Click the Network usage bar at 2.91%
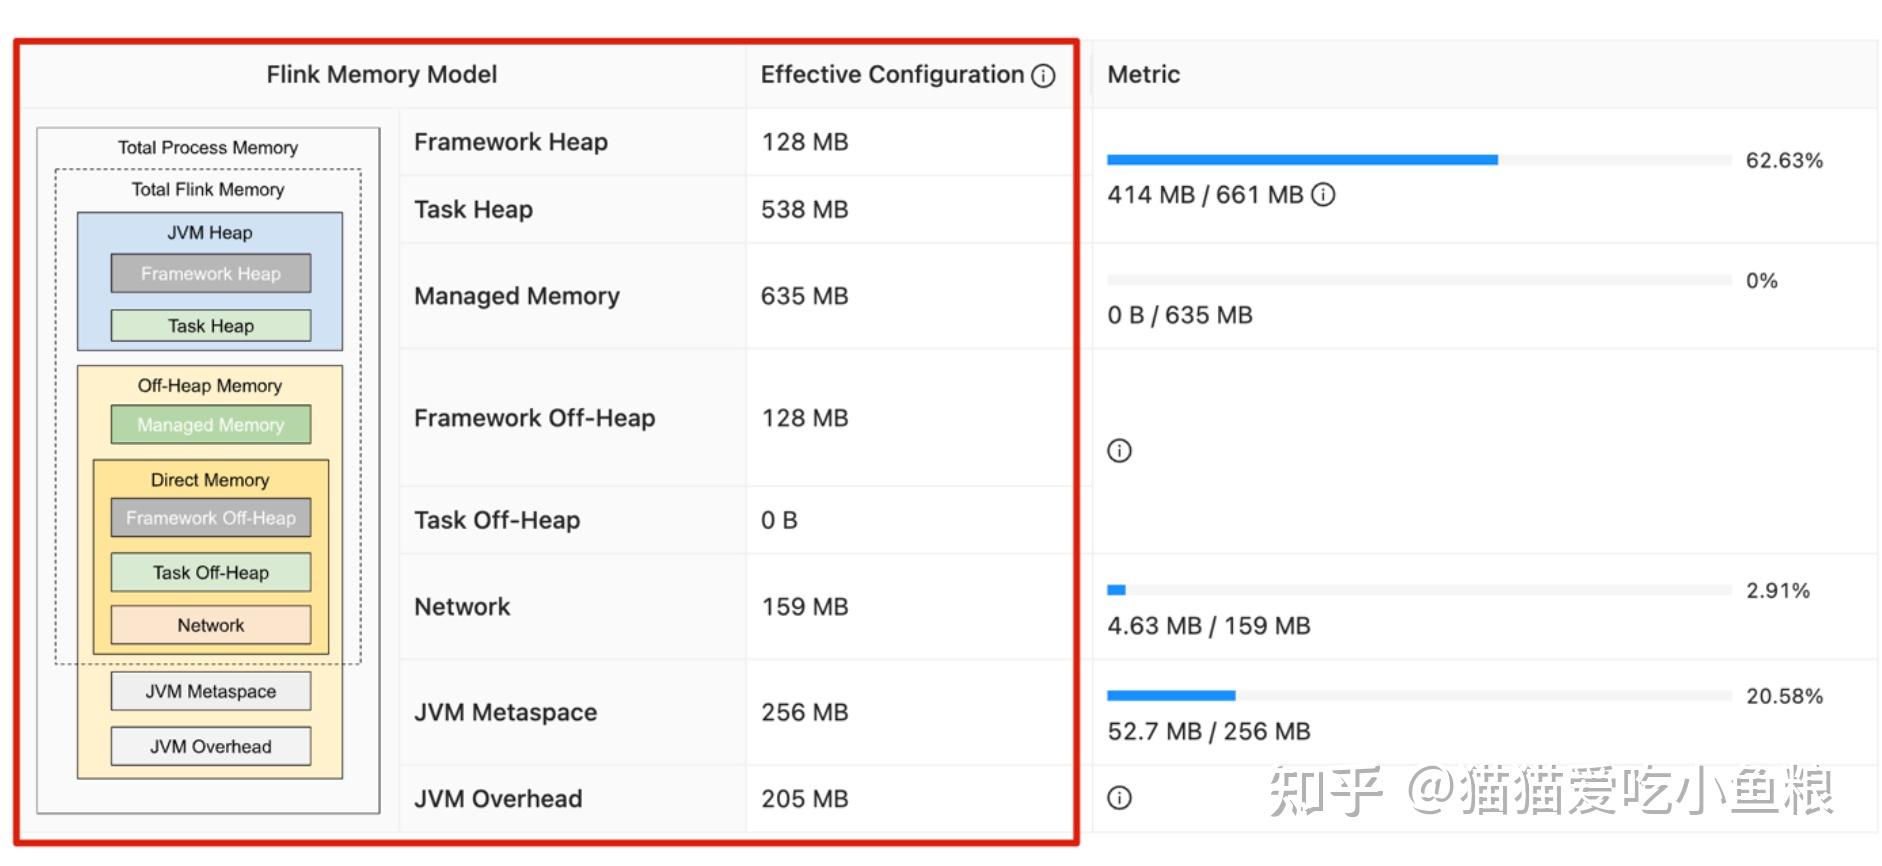The image size is (1882, 866). [x=1418, y=590]
